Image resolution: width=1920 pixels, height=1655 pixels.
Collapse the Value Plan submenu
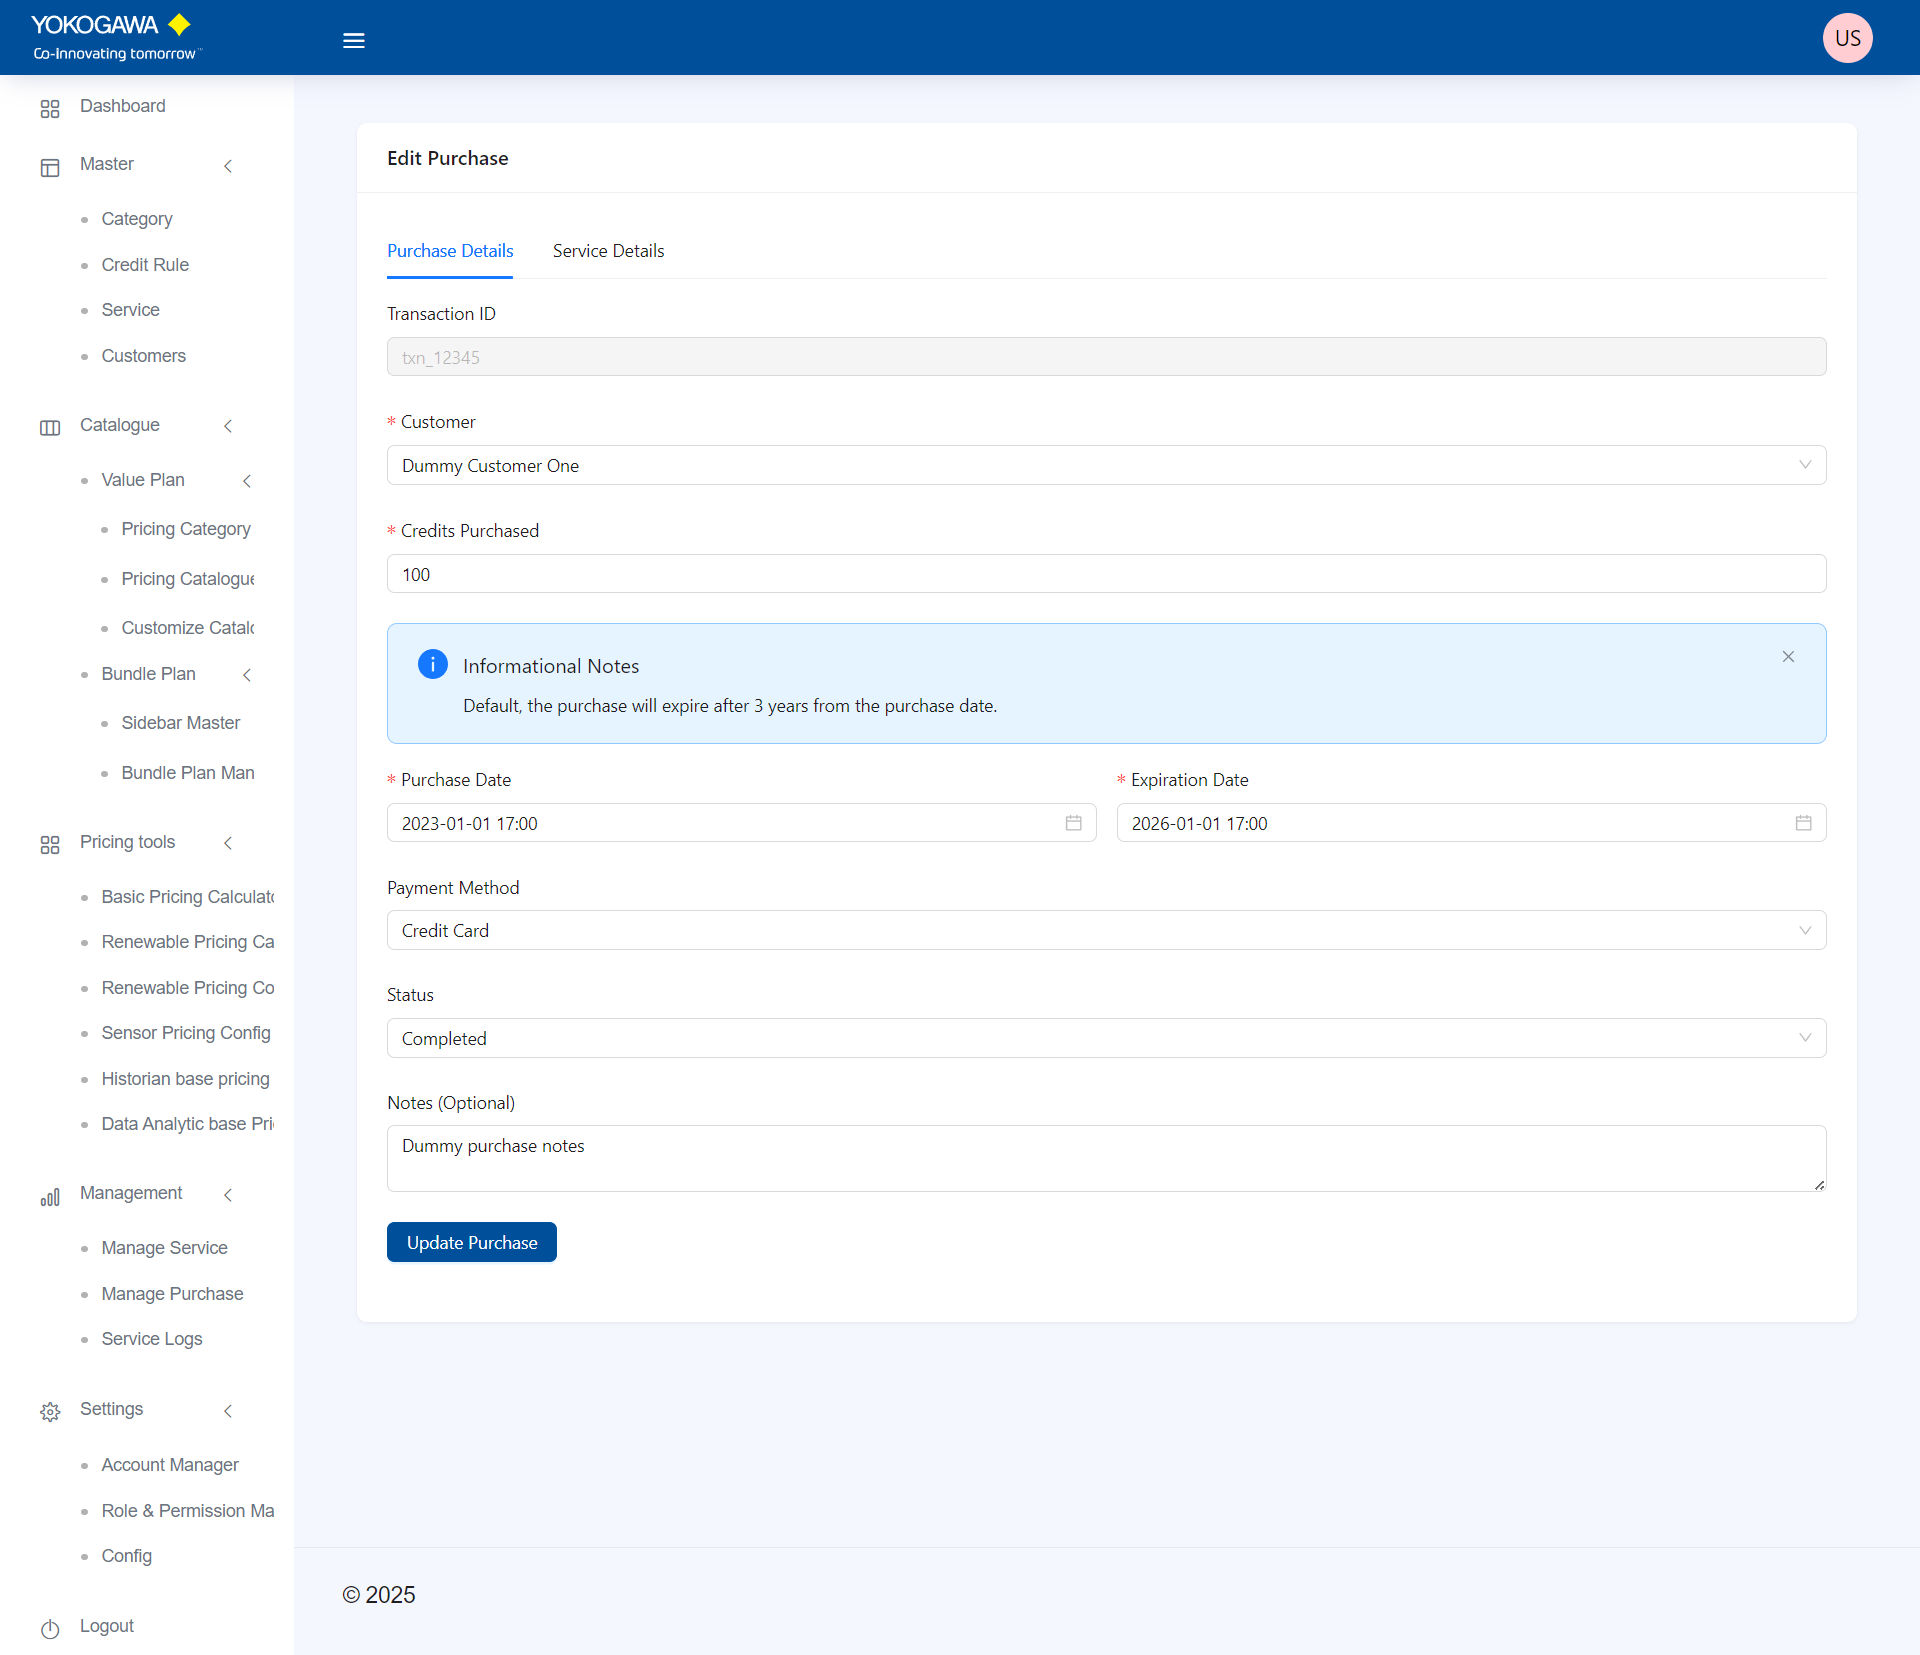coord(247,481)
